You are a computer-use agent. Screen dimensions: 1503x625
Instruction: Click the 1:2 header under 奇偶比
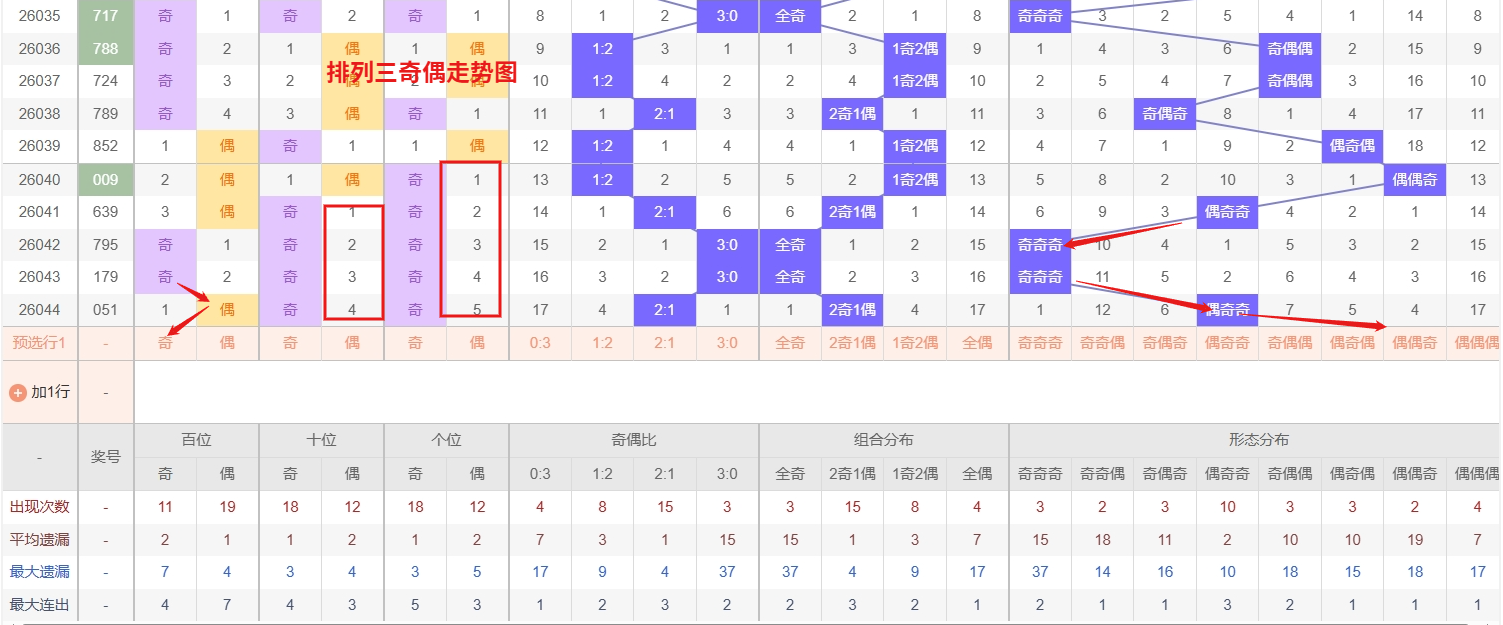click(602, 473)
